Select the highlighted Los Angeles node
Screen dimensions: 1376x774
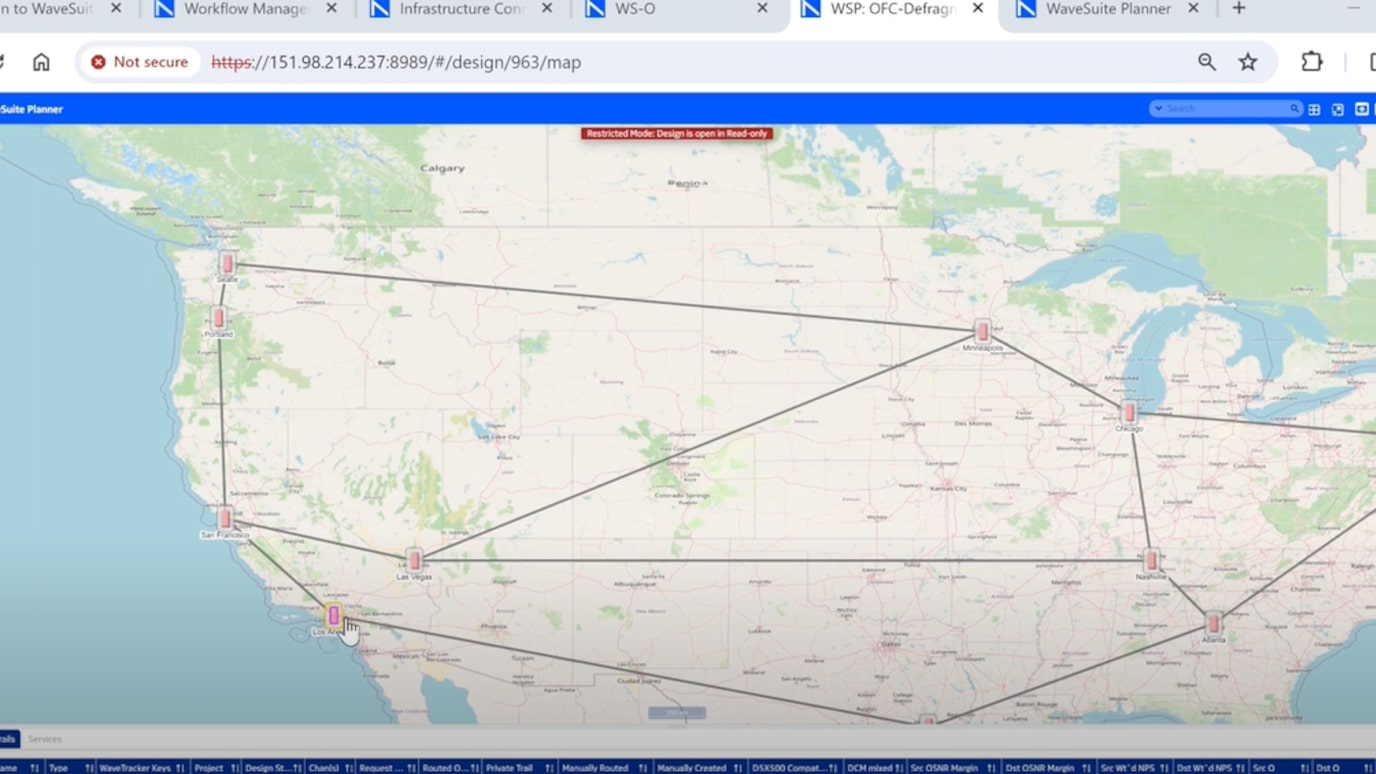click(x=334, y=616)
